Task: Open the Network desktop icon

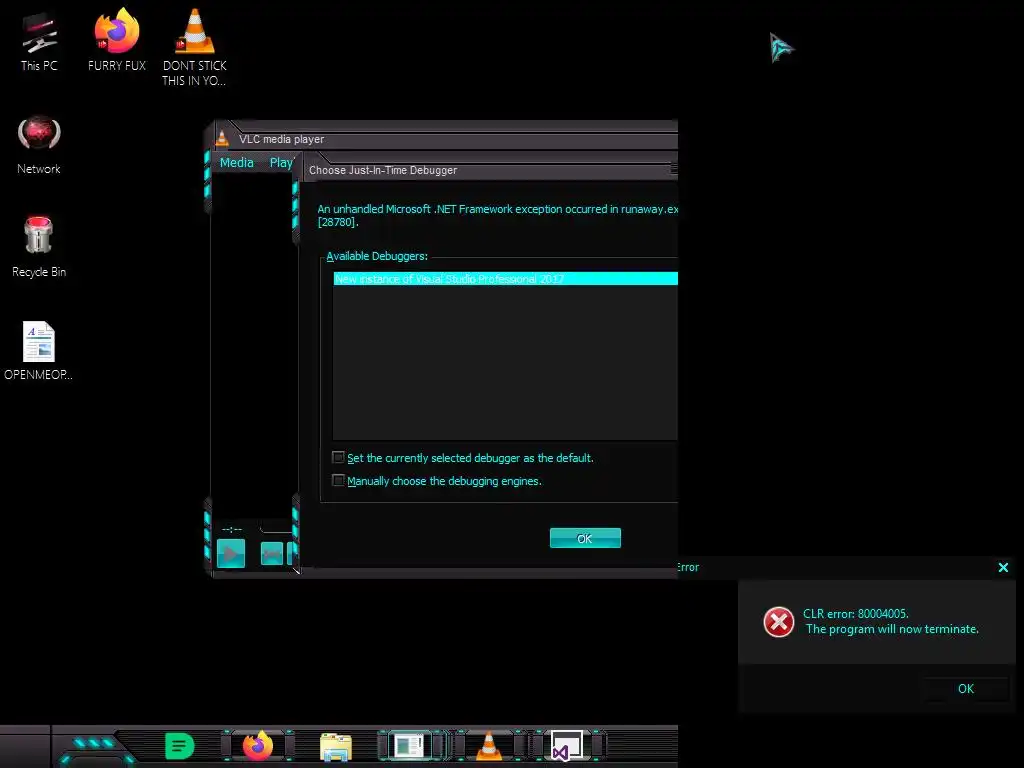Action: (x=39, y=144)
